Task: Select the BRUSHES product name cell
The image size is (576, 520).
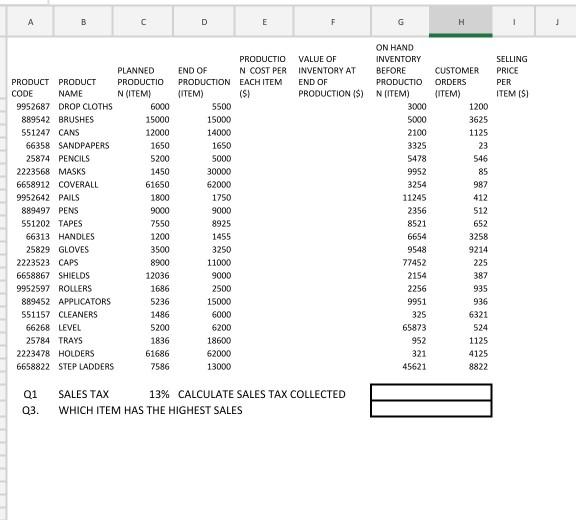Action: pos(76,120)
